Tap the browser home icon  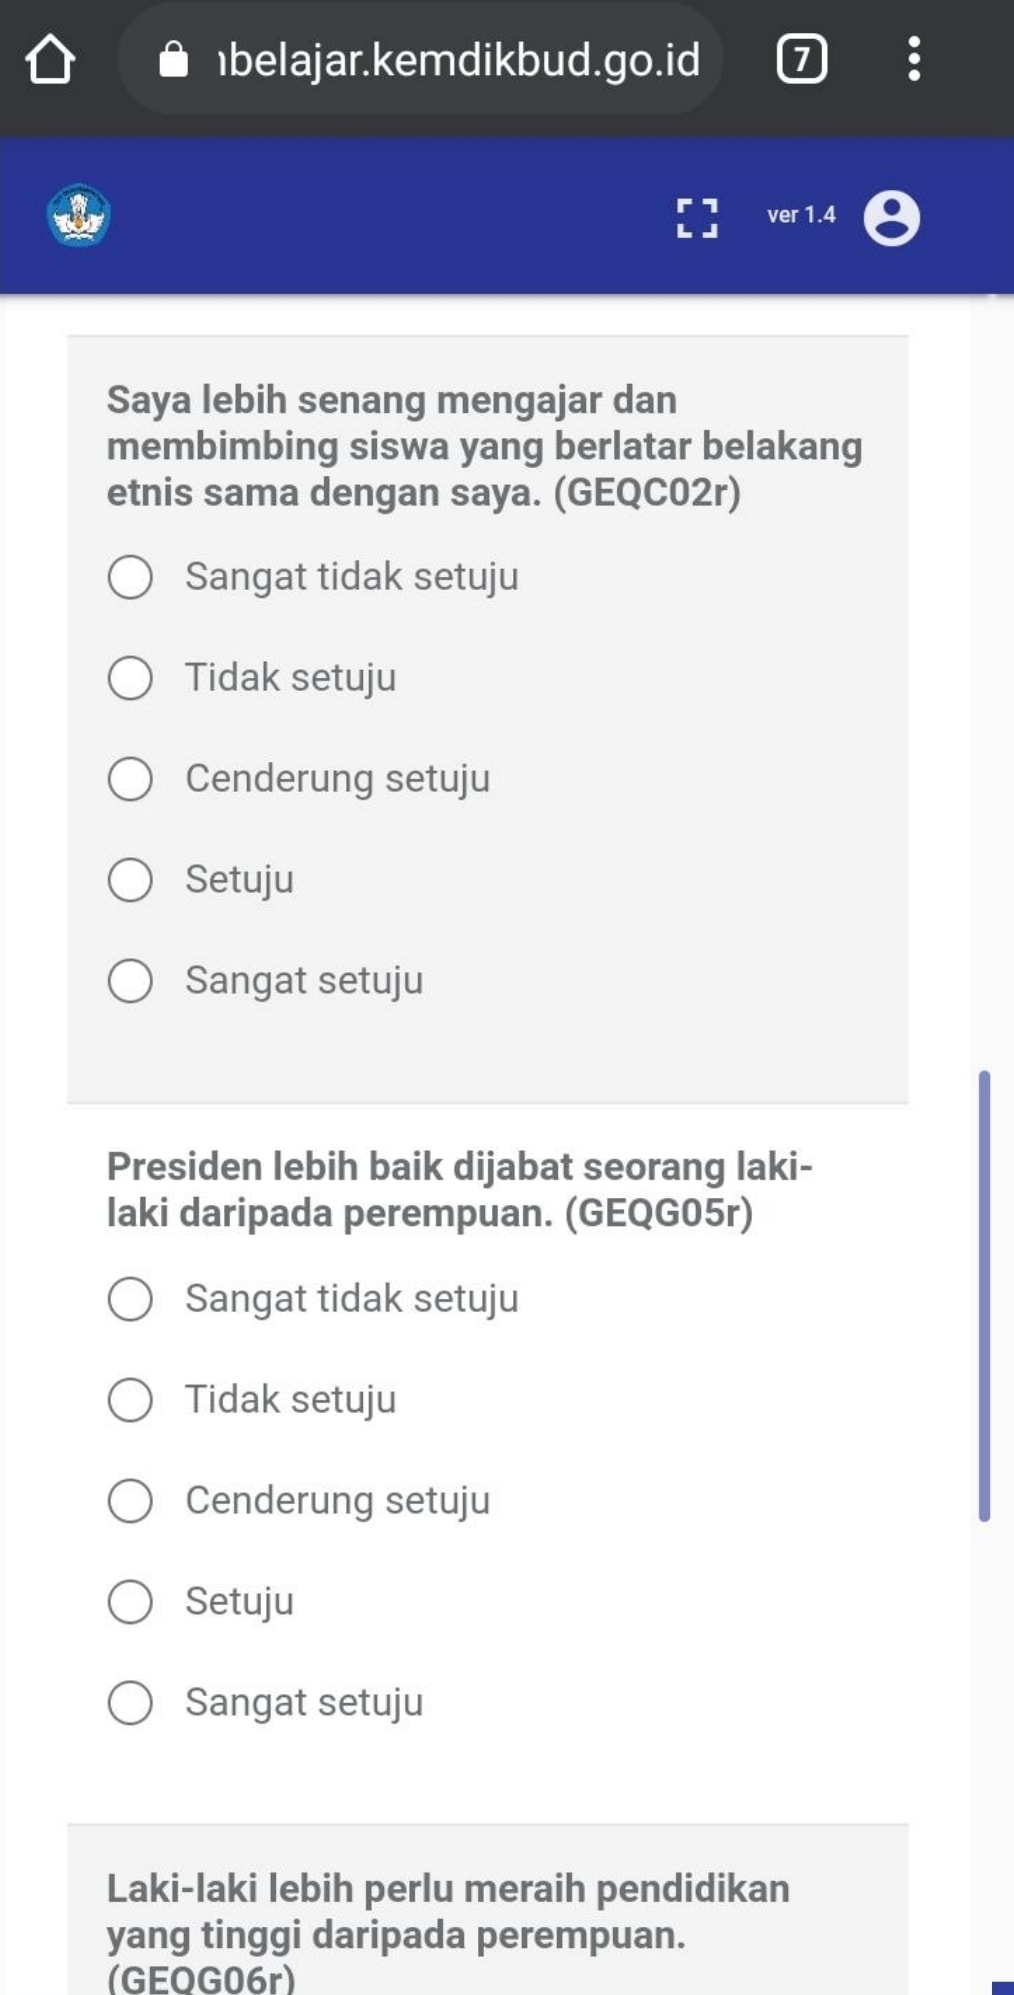tap(50, 59)
